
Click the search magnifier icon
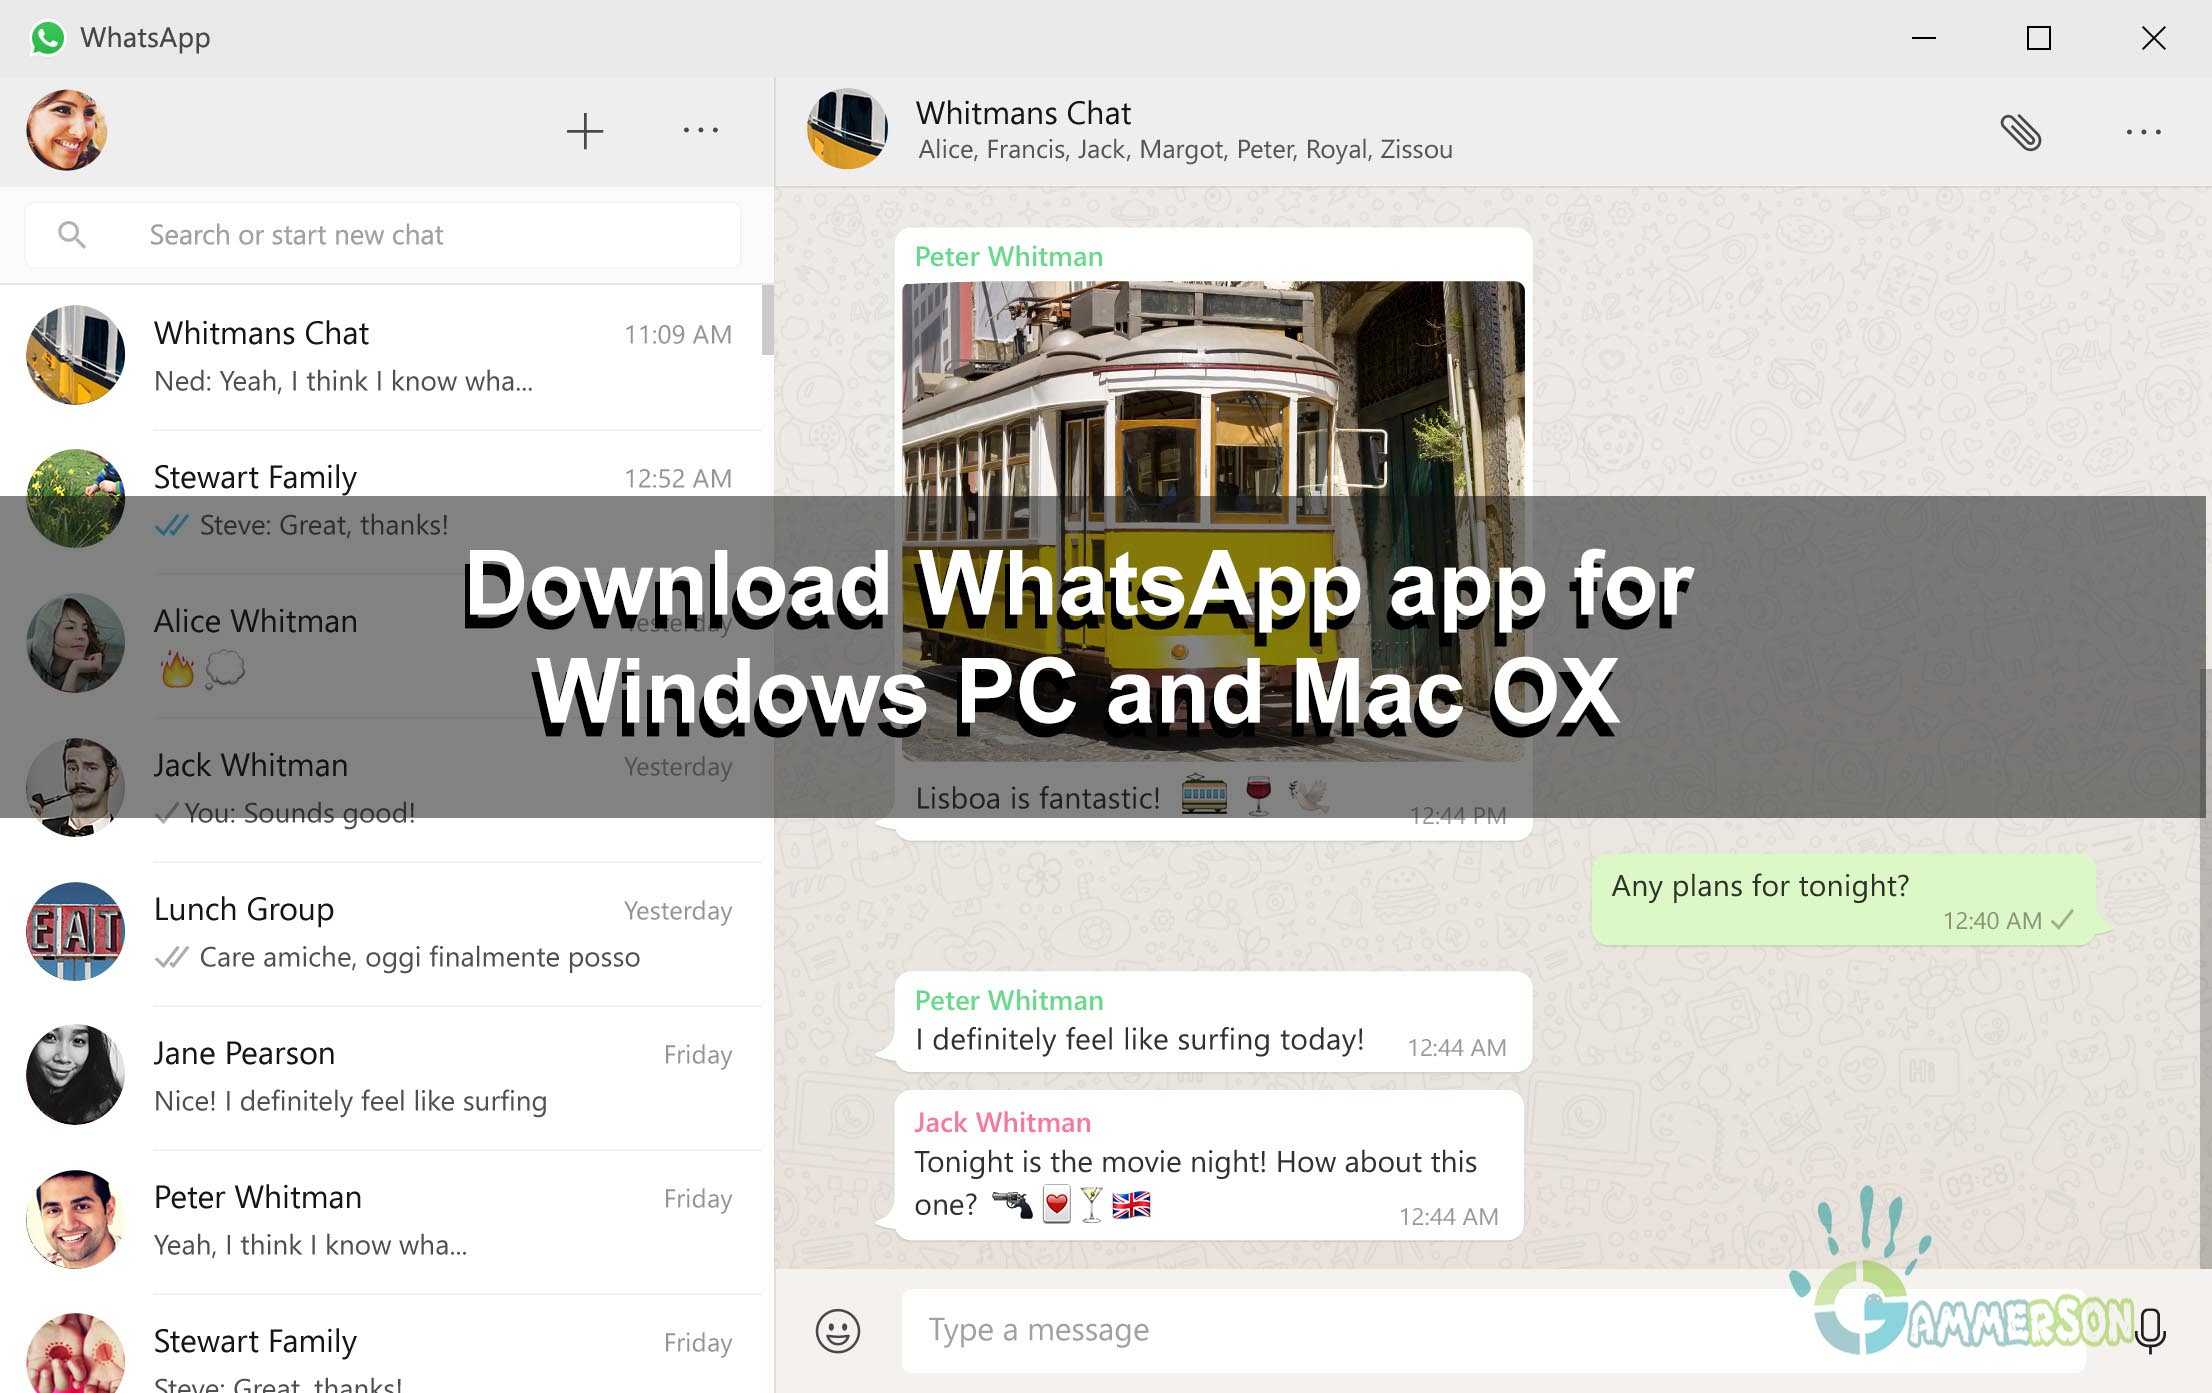tap(71, 235)
